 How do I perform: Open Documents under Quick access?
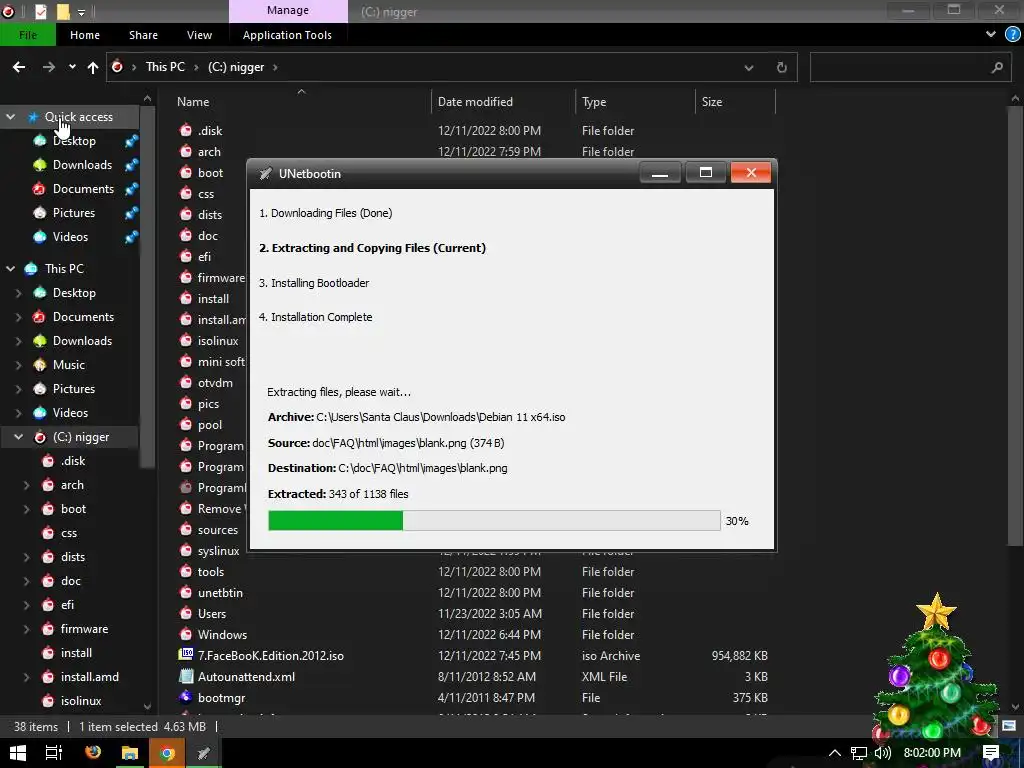click(x=83, y=189)
